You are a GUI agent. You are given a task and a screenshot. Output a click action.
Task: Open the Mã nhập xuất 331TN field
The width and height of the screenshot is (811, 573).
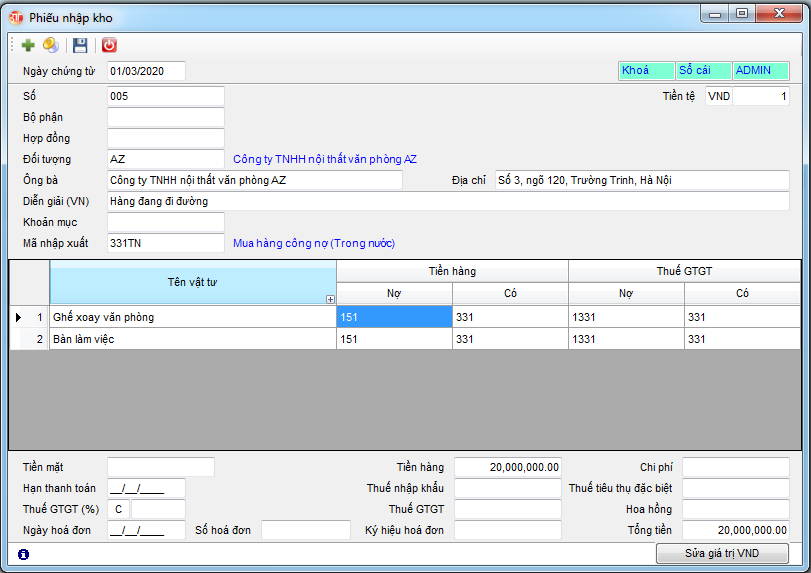click(x=165, y=243)
